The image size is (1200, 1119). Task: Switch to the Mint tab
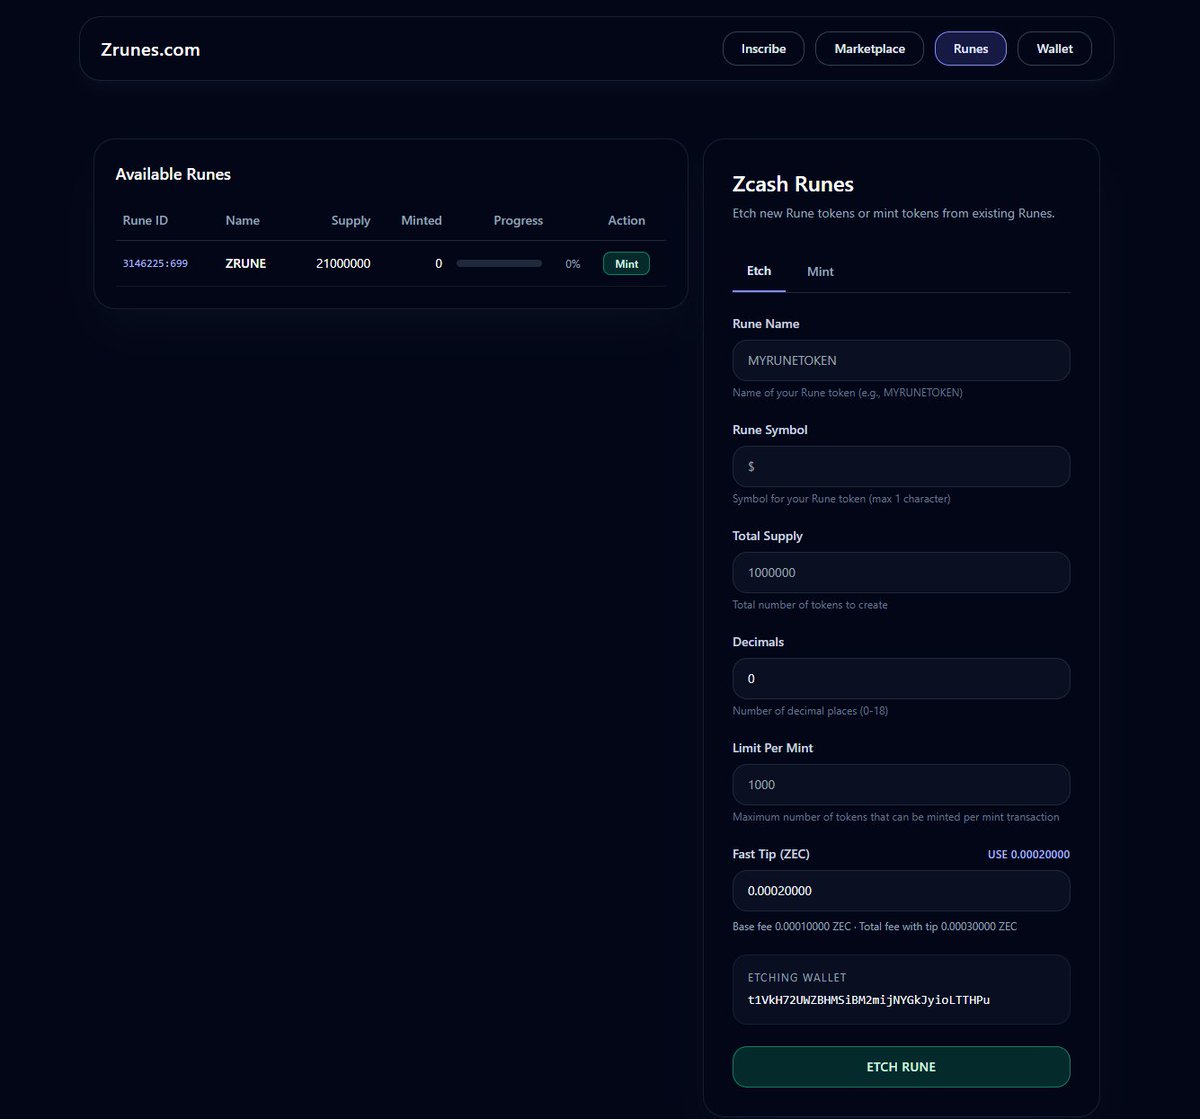[820, 271]
